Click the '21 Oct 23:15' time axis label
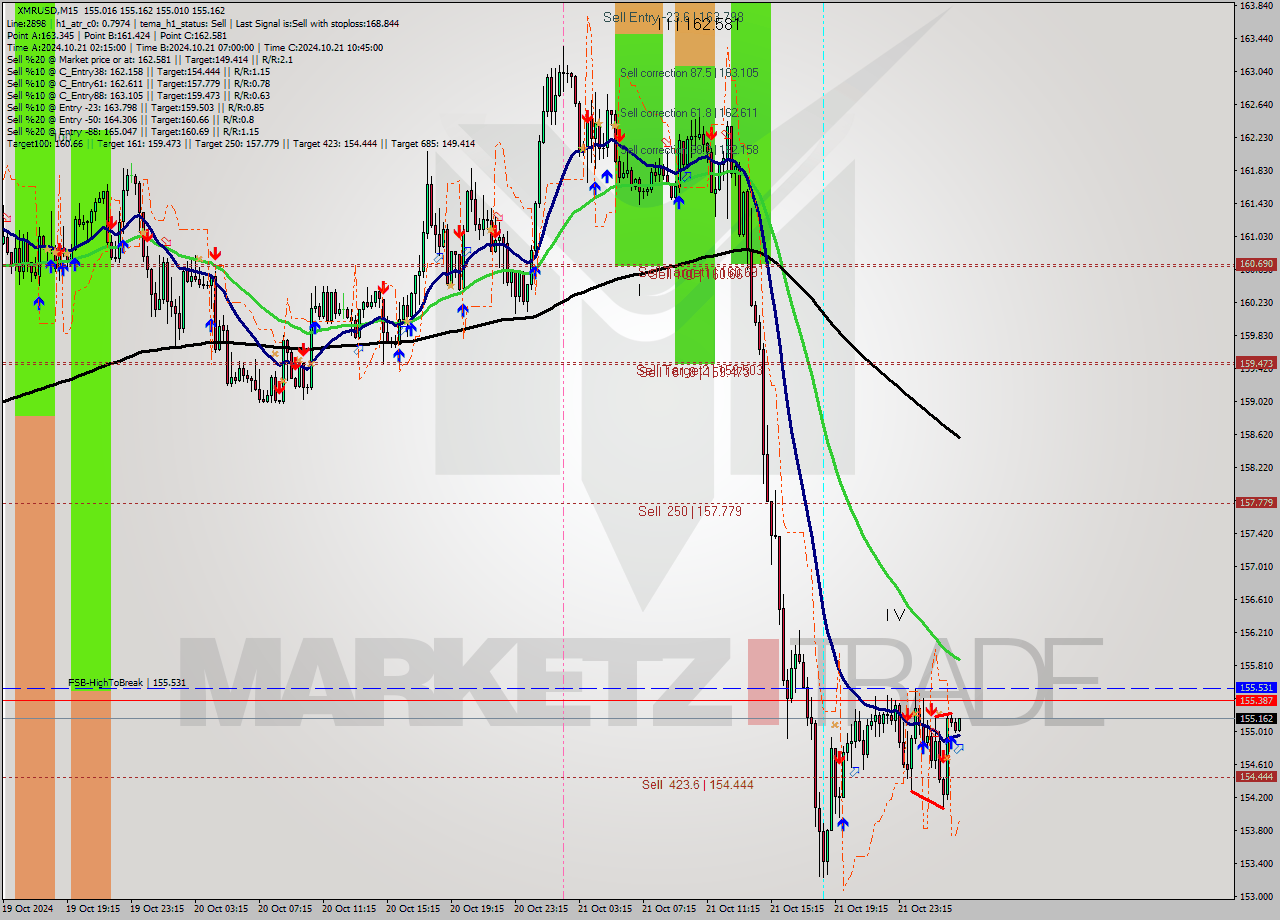Image resolution: width=1280 pixels, height=920 pixels. 925,909
